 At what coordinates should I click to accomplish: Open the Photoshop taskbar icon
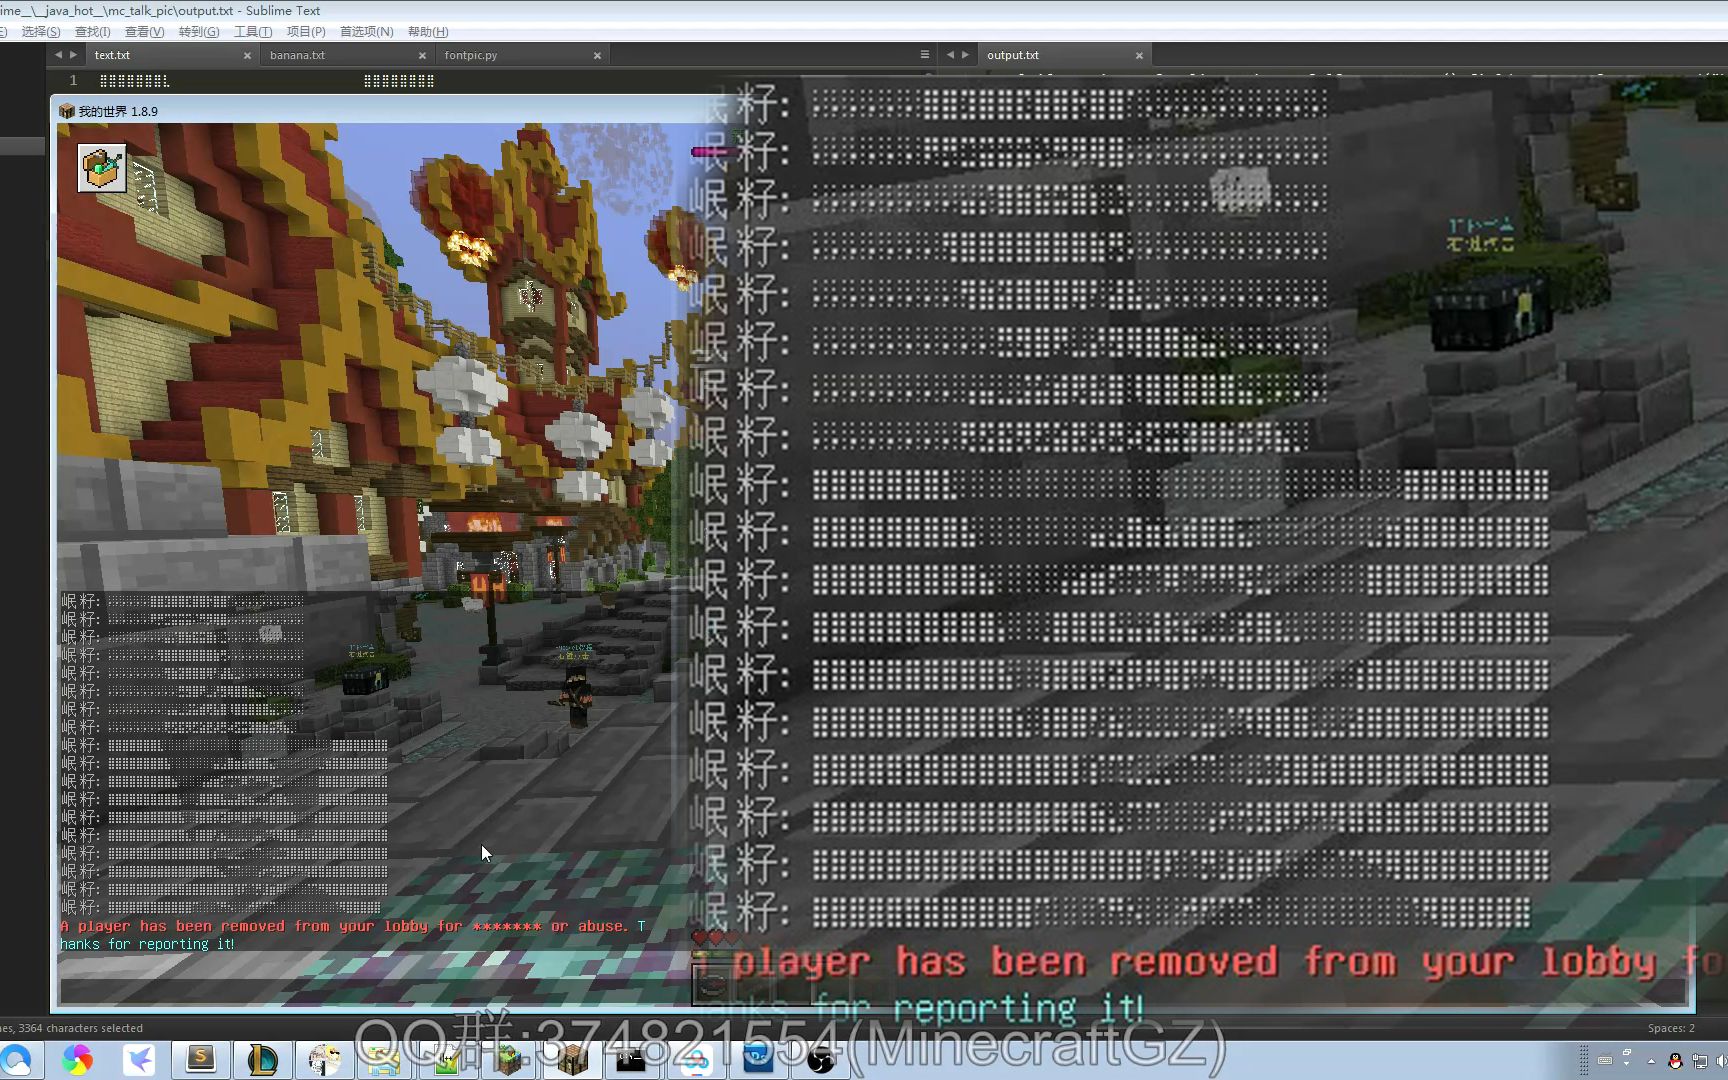757,1060
